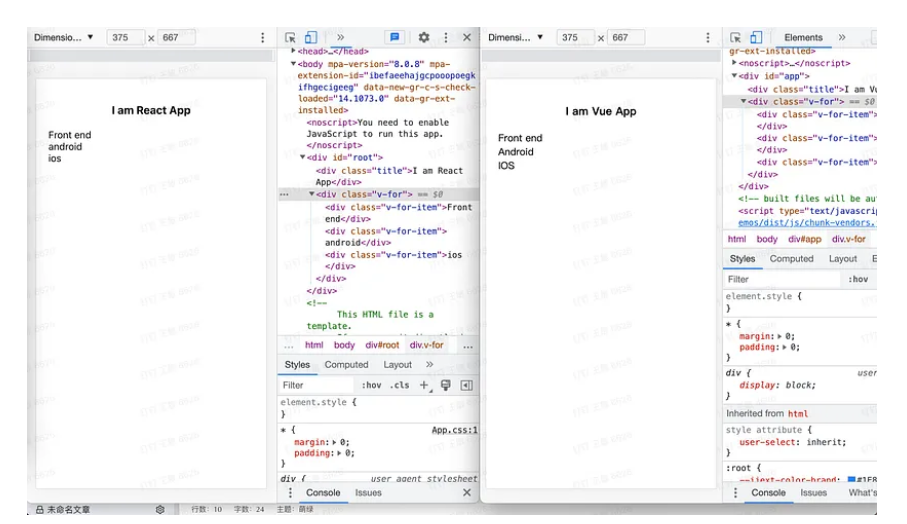Click the 375 width field in the Vue window
The image size is (907, 524).
pos(575,38)
